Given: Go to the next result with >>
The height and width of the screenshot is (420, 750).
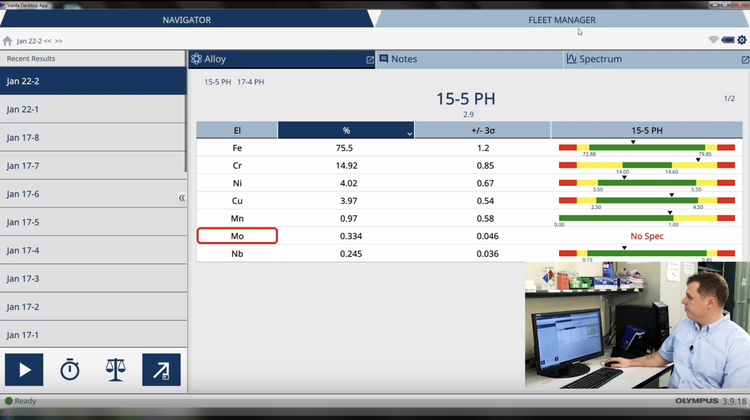Looking at the screenshot, I should tap(58, 42).
